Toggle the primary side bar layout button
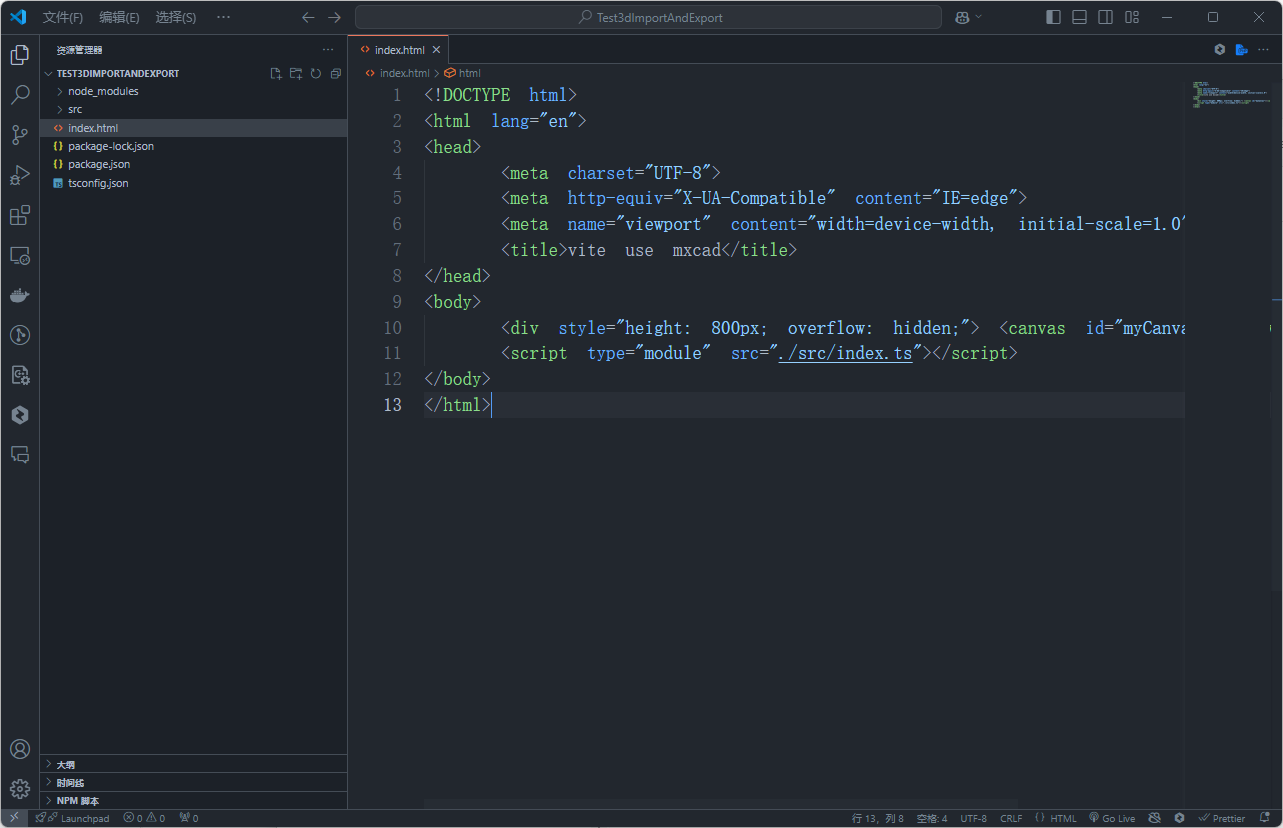Screen dimensions: 1283x828 1053,17
